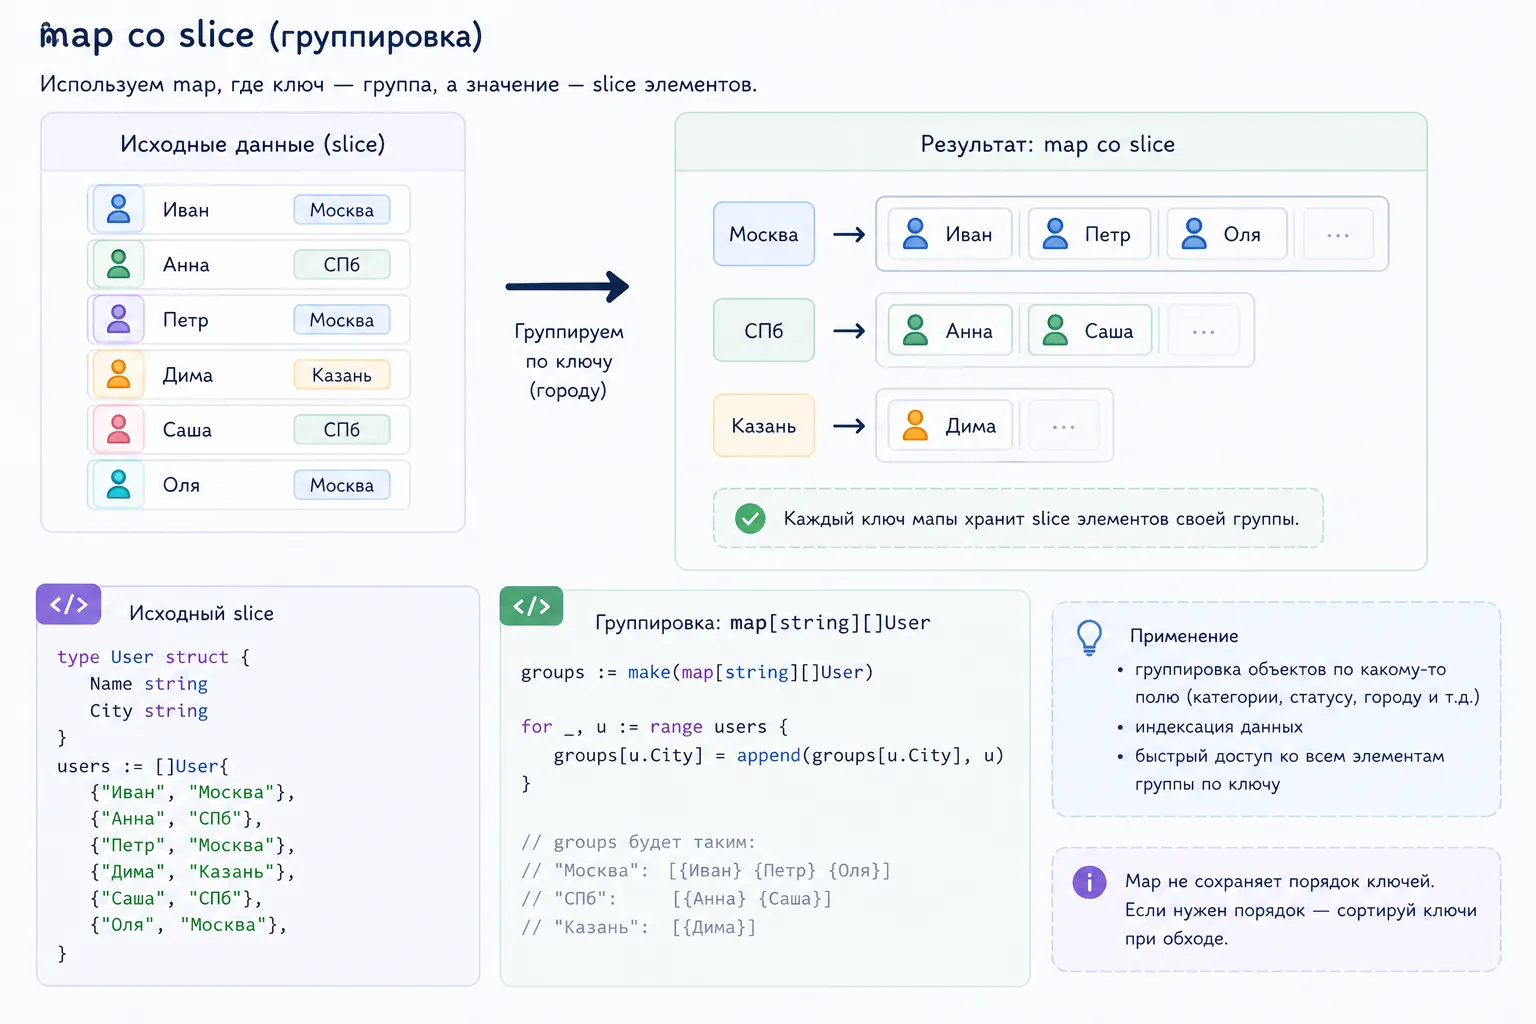The width and height of the screenshot is (1536, 1024).
Task: Click the green checkmark icon in result note
Action: point(750,518)
